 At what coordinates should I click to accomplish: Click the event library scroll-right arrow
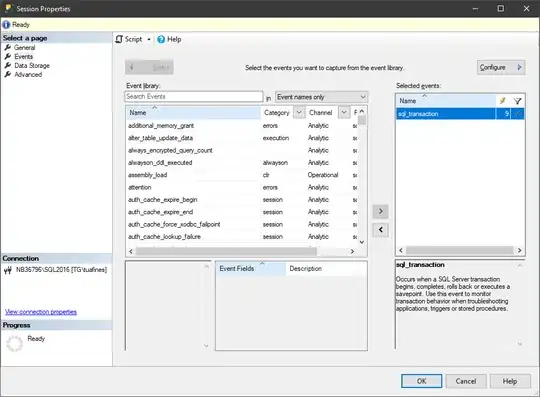(x=352, y=252)
